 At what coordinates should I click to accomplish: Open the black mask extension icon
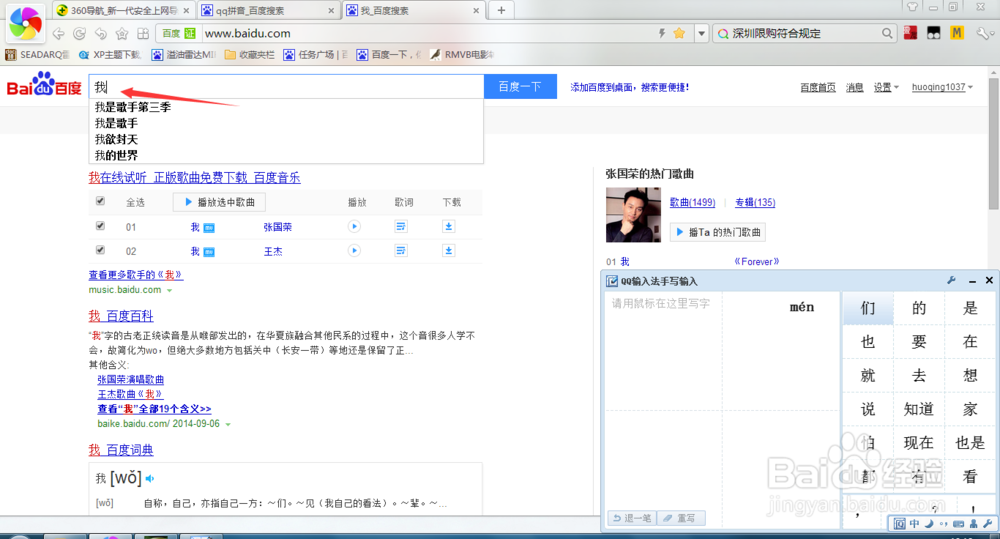click(x=934, y=33)
